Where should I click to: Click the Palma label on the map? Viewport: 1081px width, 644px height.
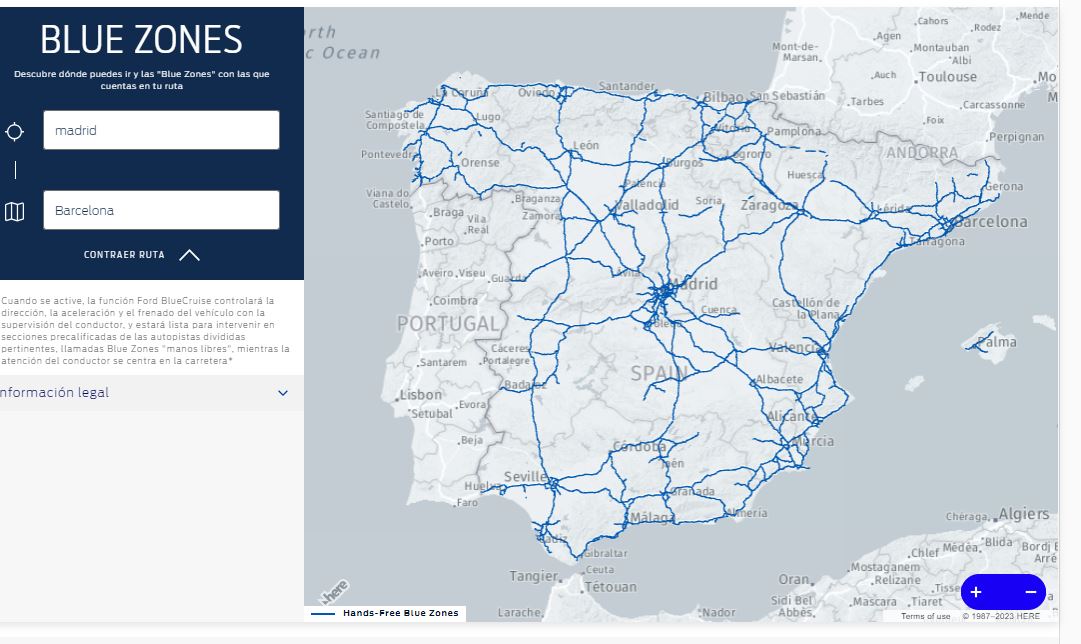[x=997, y=342]
